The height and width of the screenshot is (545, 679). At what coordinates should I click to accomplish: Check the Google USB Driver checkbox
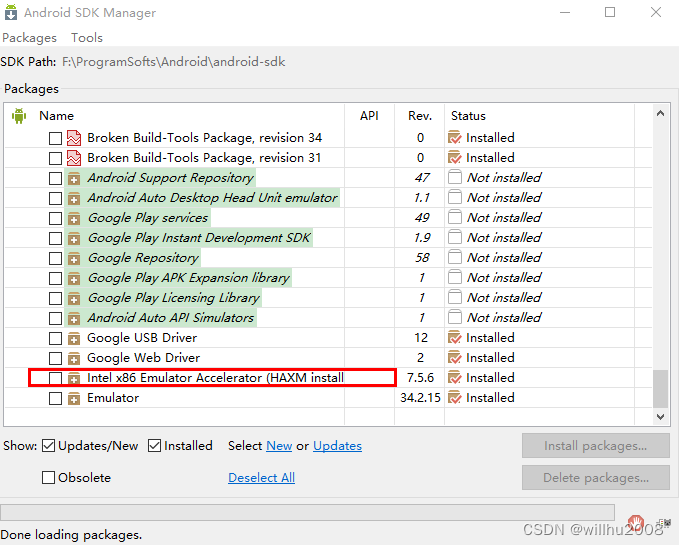(55, 338)
